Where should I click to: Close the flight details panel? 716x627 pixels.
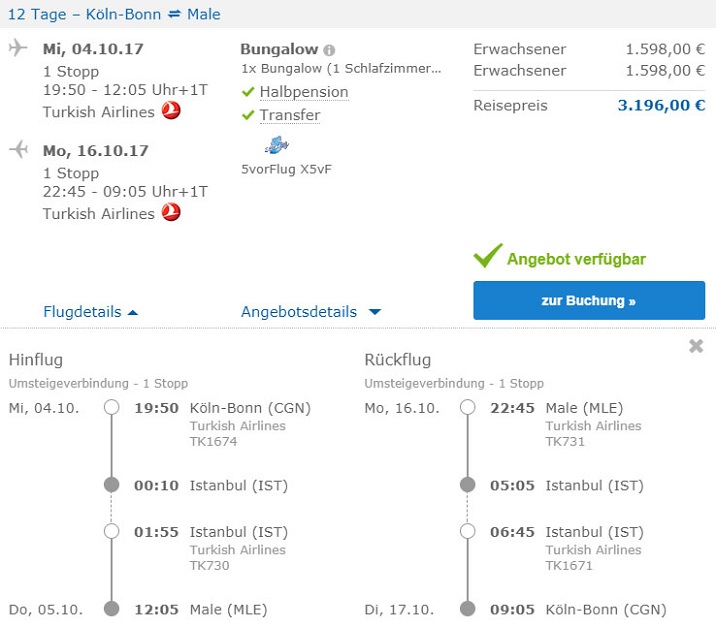tap(696, 346)
